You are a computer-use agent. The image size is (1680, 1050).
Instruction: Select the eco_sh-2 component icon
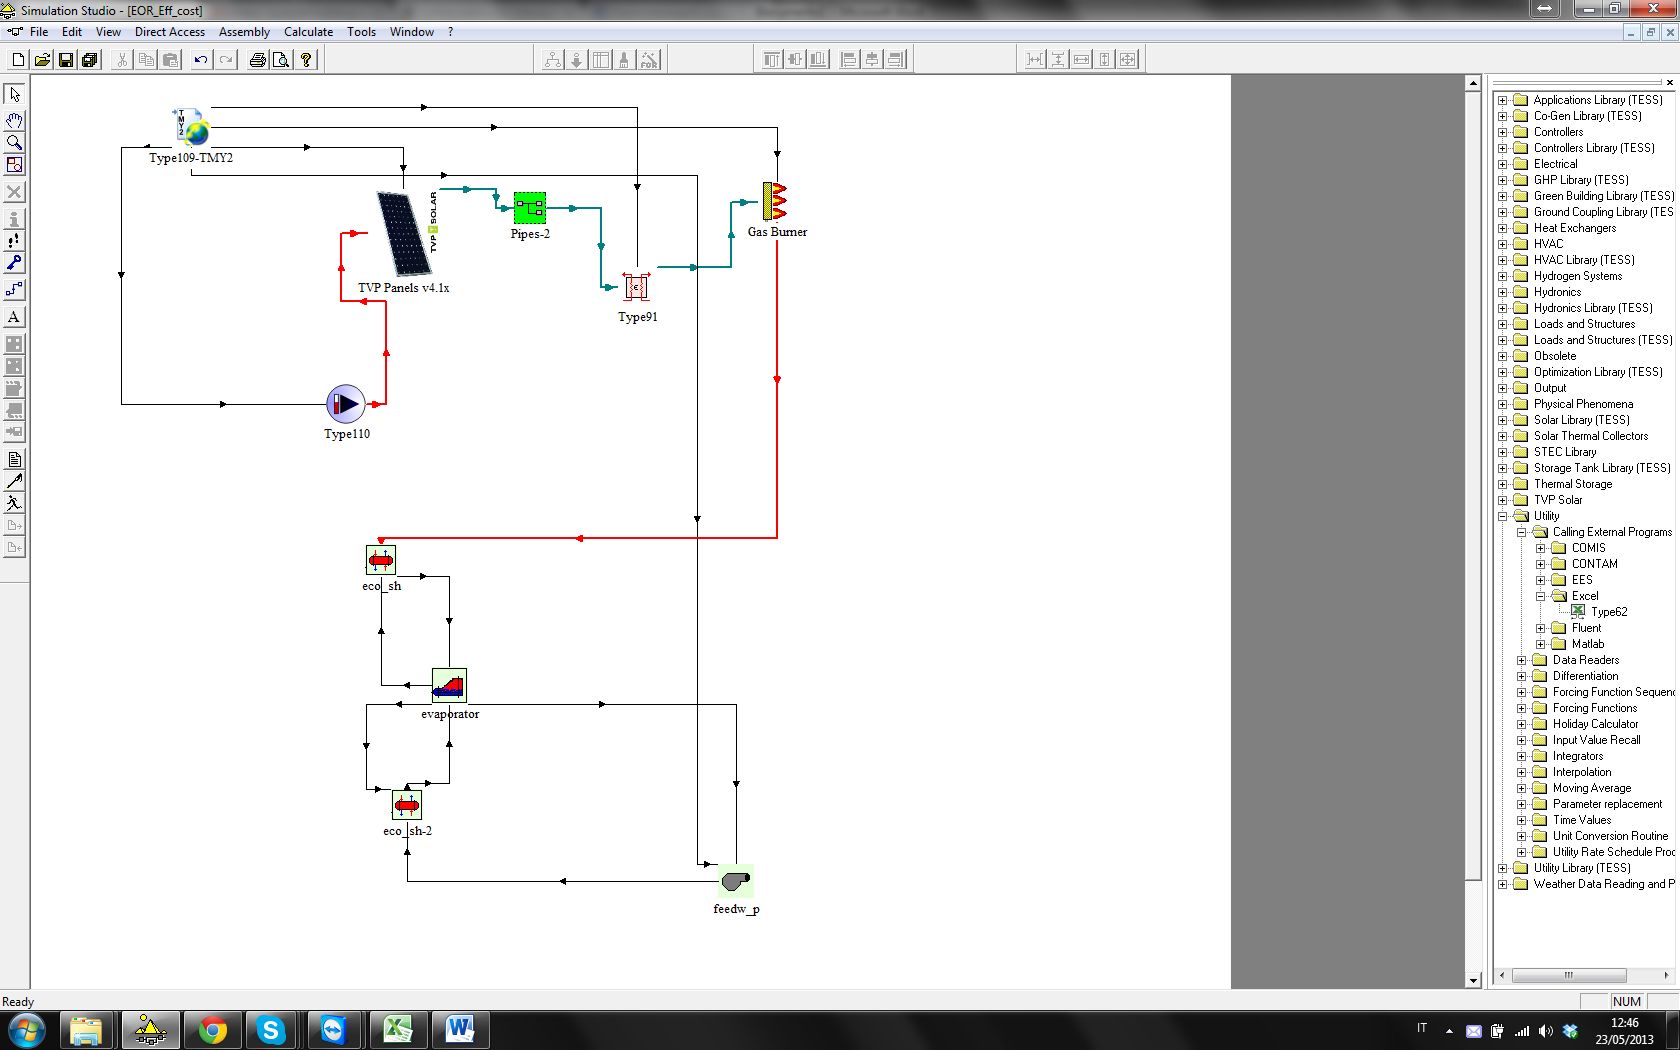point(407,805)
